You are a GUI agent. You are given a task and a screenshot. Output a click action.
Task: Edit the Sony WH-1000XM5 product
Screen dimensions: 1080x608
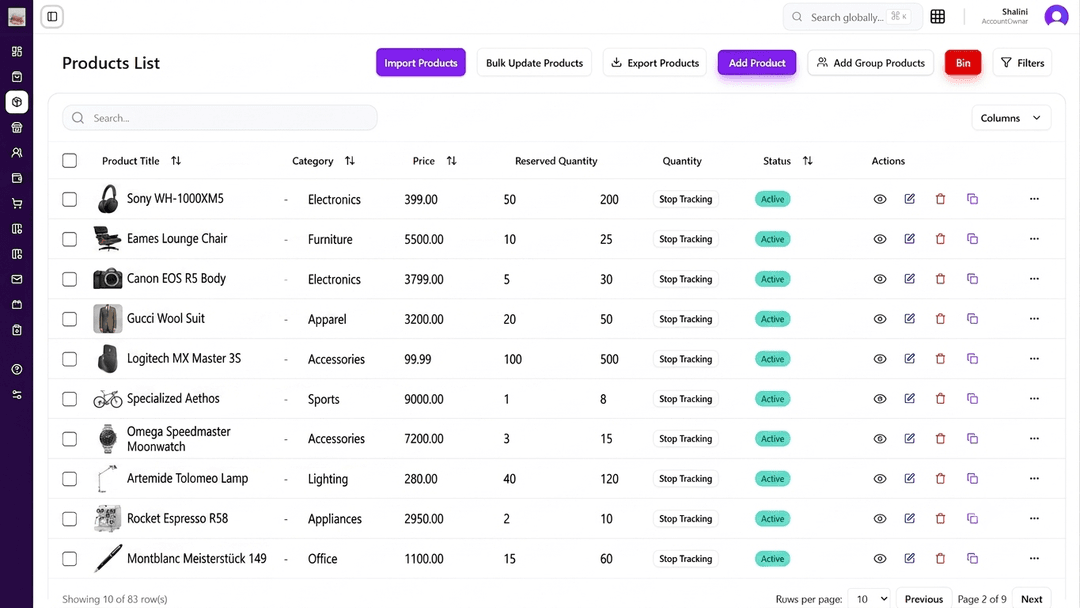[x=910, y=199]
